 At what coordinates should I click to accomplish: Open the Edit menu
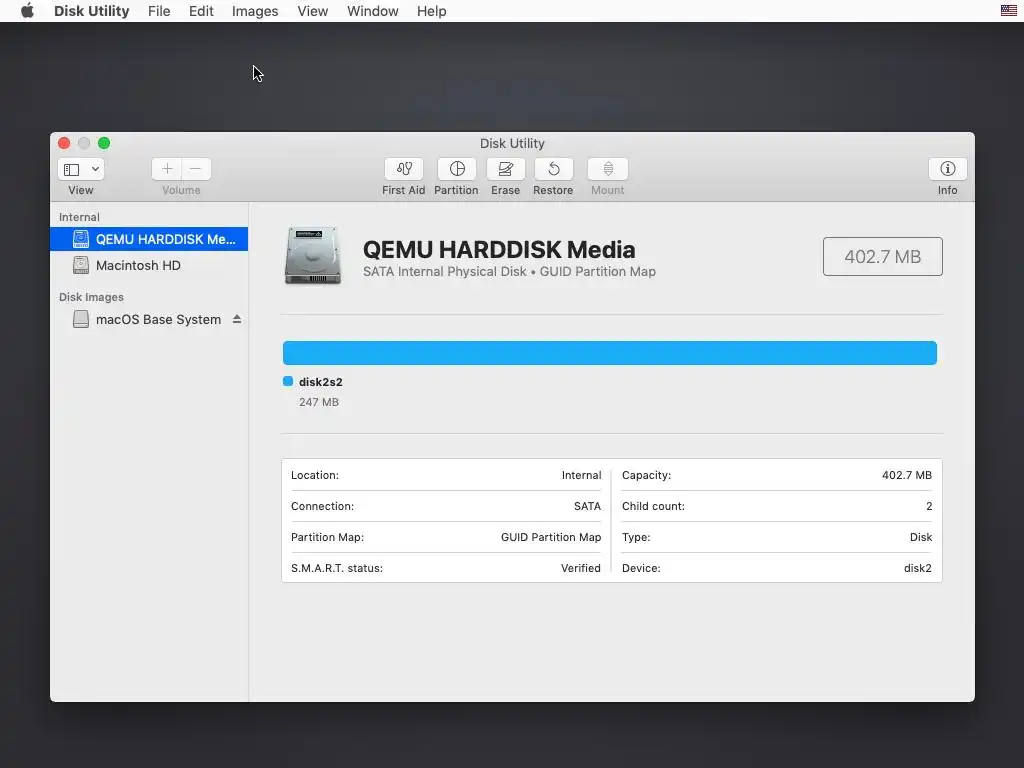[x=201, y=11]
